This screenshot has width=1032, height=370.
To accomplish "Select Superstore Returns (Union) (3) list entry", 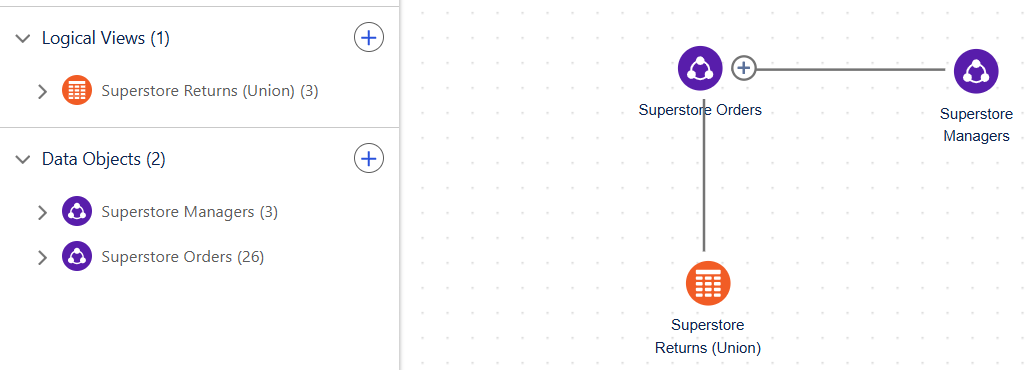I will 210,91.
